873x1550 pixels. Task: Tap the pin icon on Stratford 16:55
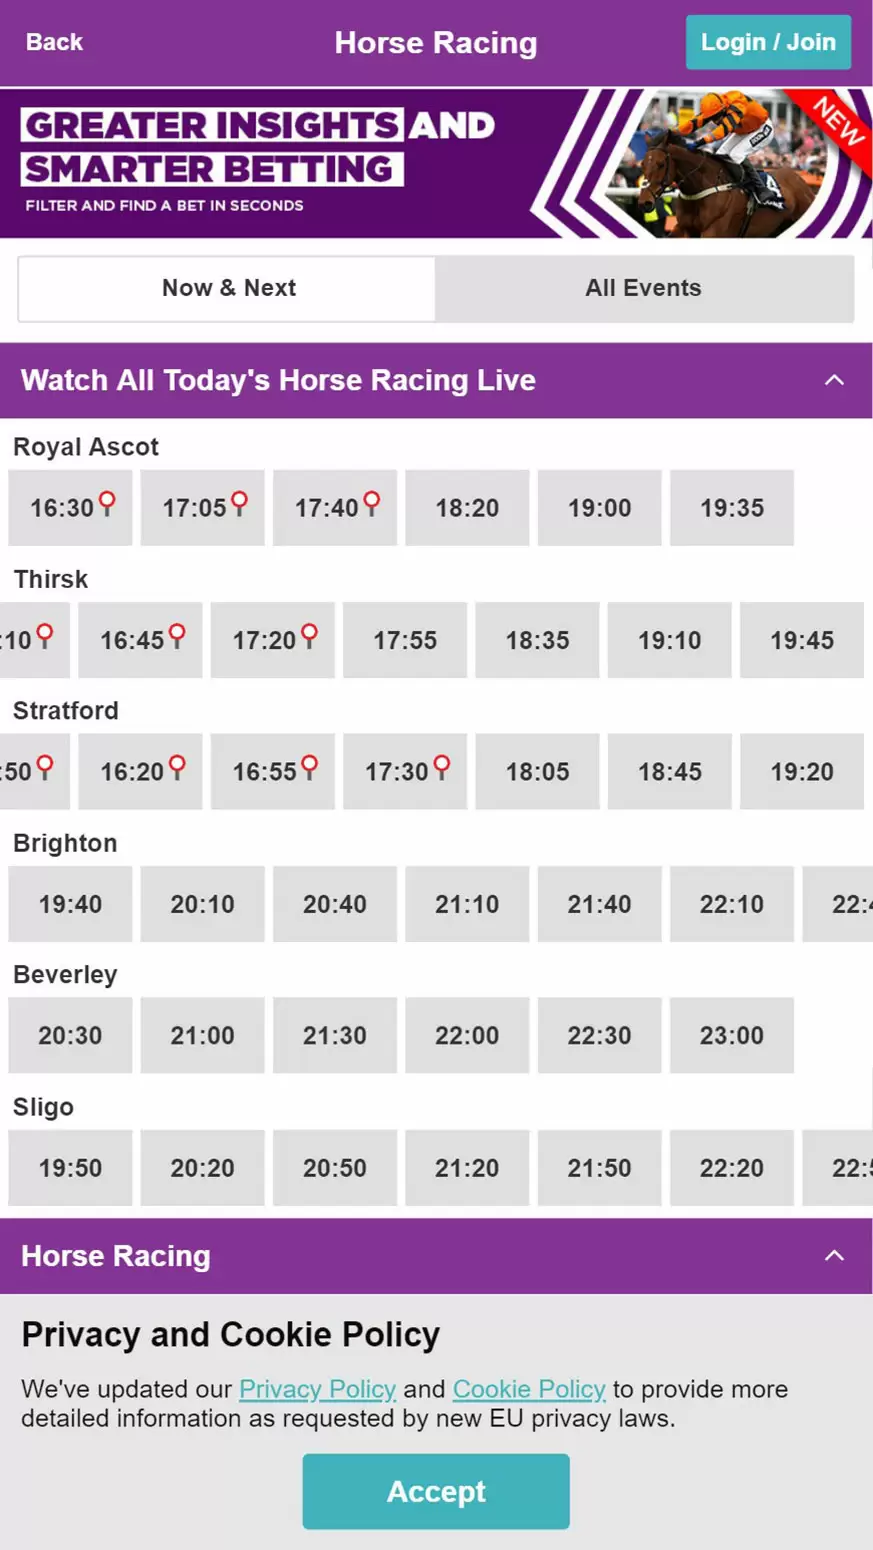pos(309,767)
